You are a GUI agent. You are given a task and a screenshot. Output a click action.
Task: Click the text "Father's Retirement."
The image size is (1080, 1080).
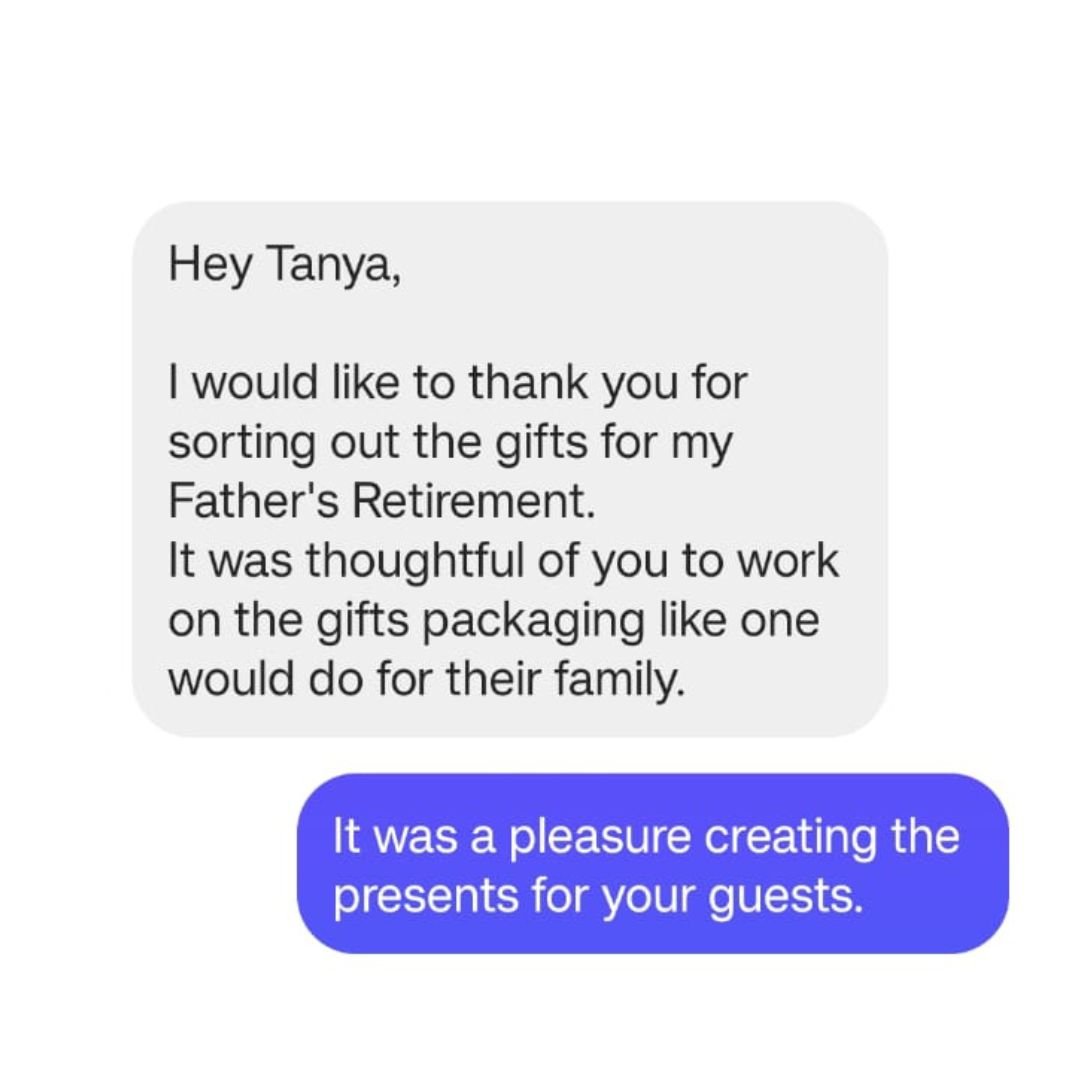(382, 502)
